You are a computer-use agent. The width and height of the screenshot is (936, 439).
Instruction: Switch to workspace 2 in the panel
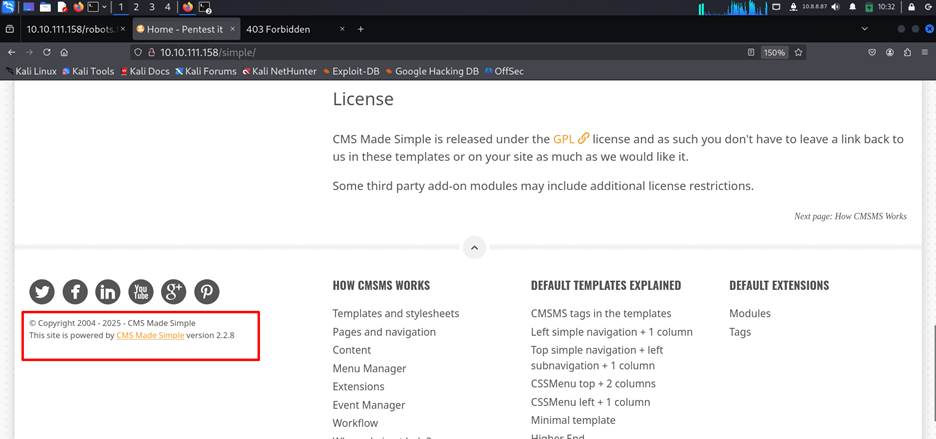(x=137, y=7)
